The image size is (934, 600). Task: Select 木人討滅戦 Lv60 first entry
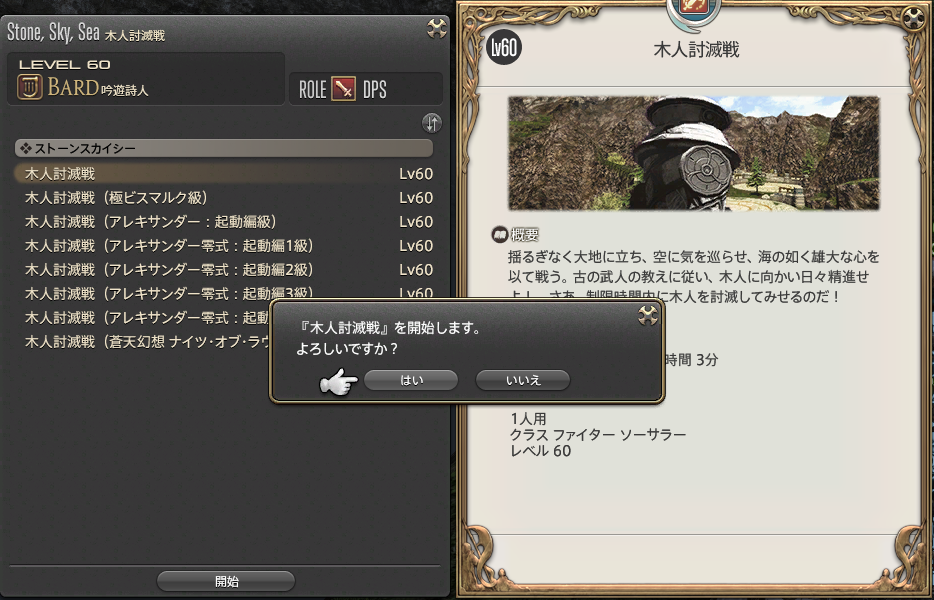(x=224, y=173)
